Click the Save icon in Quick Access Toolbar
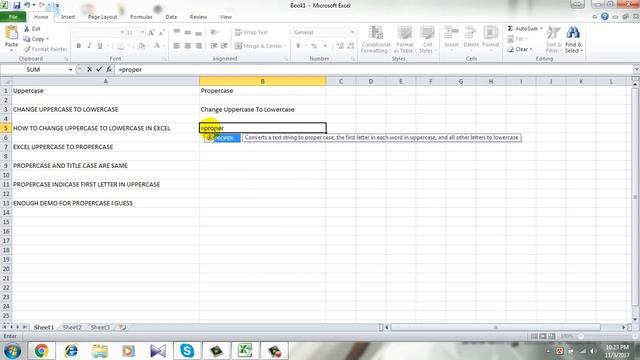640x360 pixels. [16, 5]
